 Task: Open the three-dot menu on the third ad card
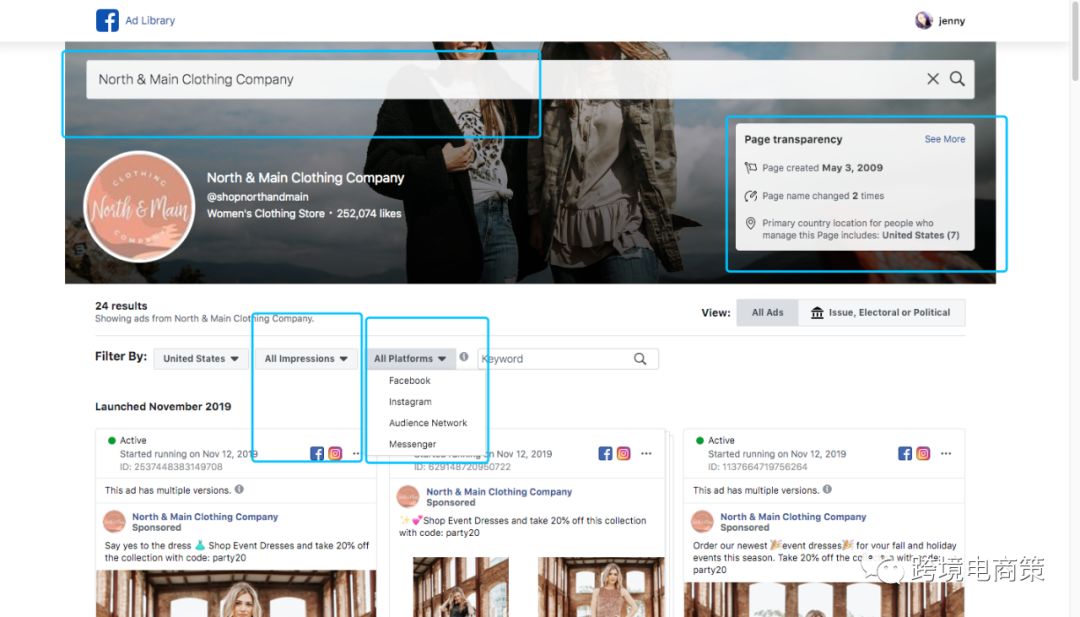(x=945, y=454)
